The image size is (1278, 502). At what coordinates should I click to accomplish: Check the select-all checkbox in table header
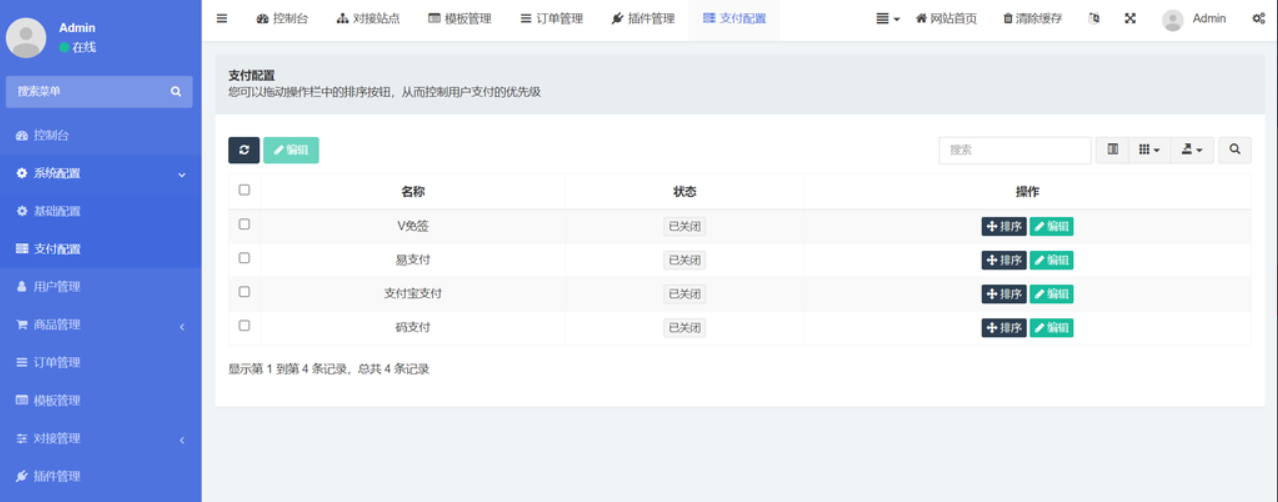244,190
